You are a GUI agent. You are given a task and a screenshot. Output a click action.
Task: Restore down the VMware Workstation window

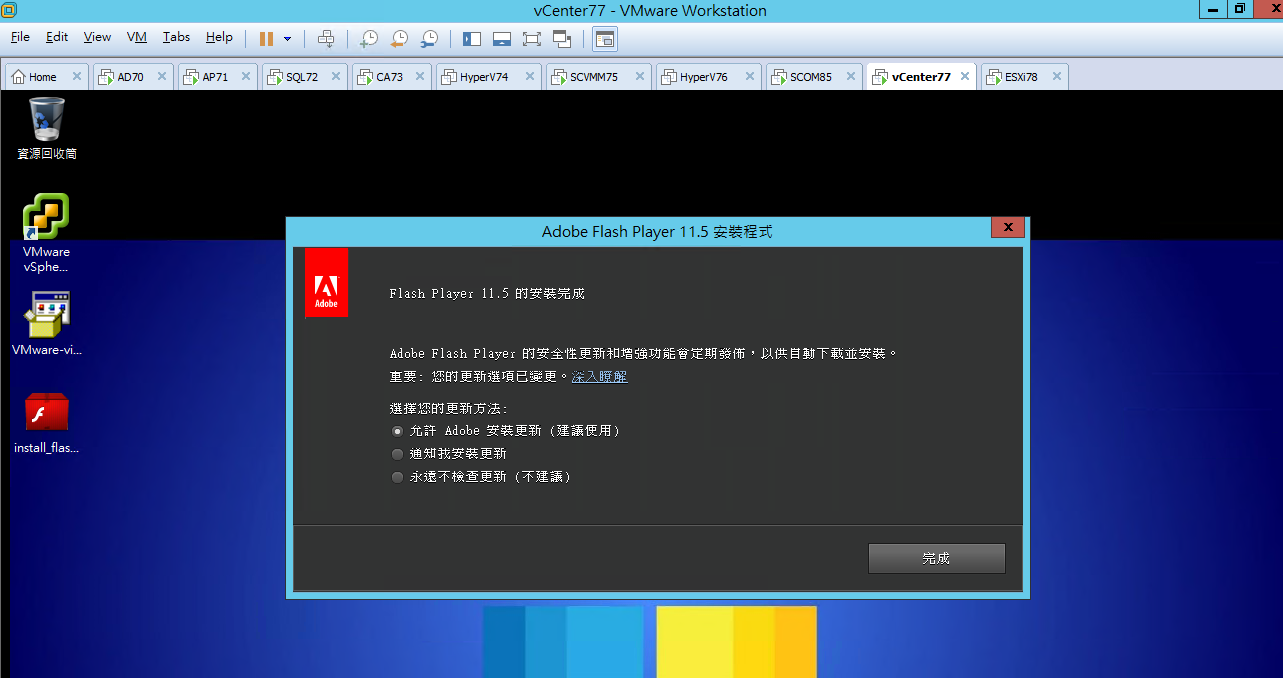[x=1240, y=9]
